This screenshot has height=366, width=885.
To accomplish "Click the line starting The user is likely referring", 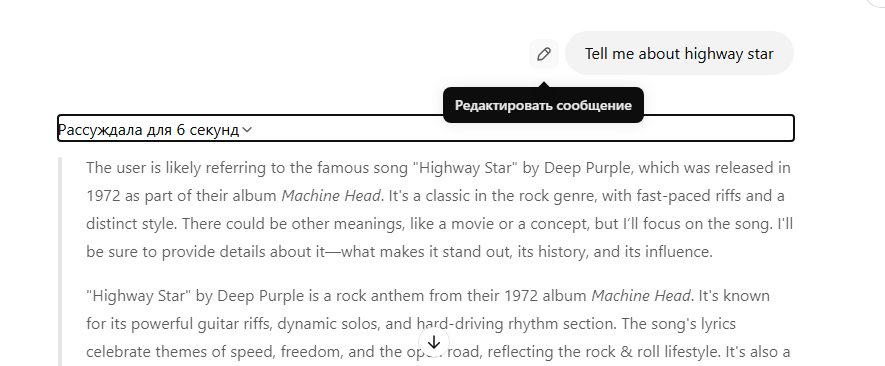I will 439,168.
